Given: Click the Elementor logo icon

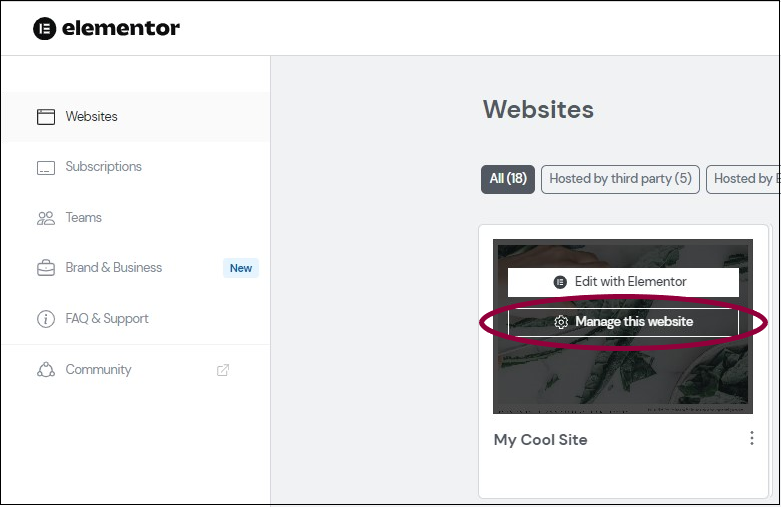Looking at the screenshot, I should pos(44,28).
